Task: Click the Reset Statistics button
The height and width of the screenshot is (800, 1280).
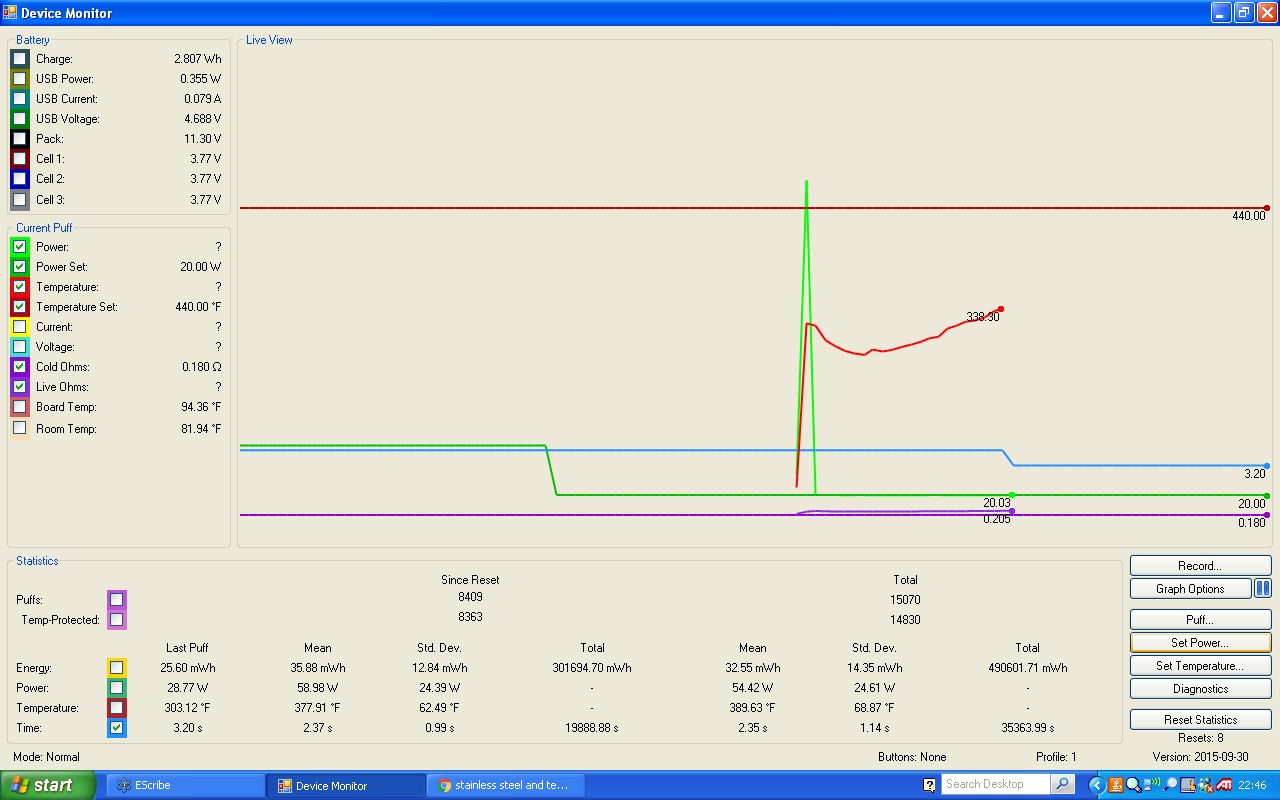Action: pos(1200,720)
